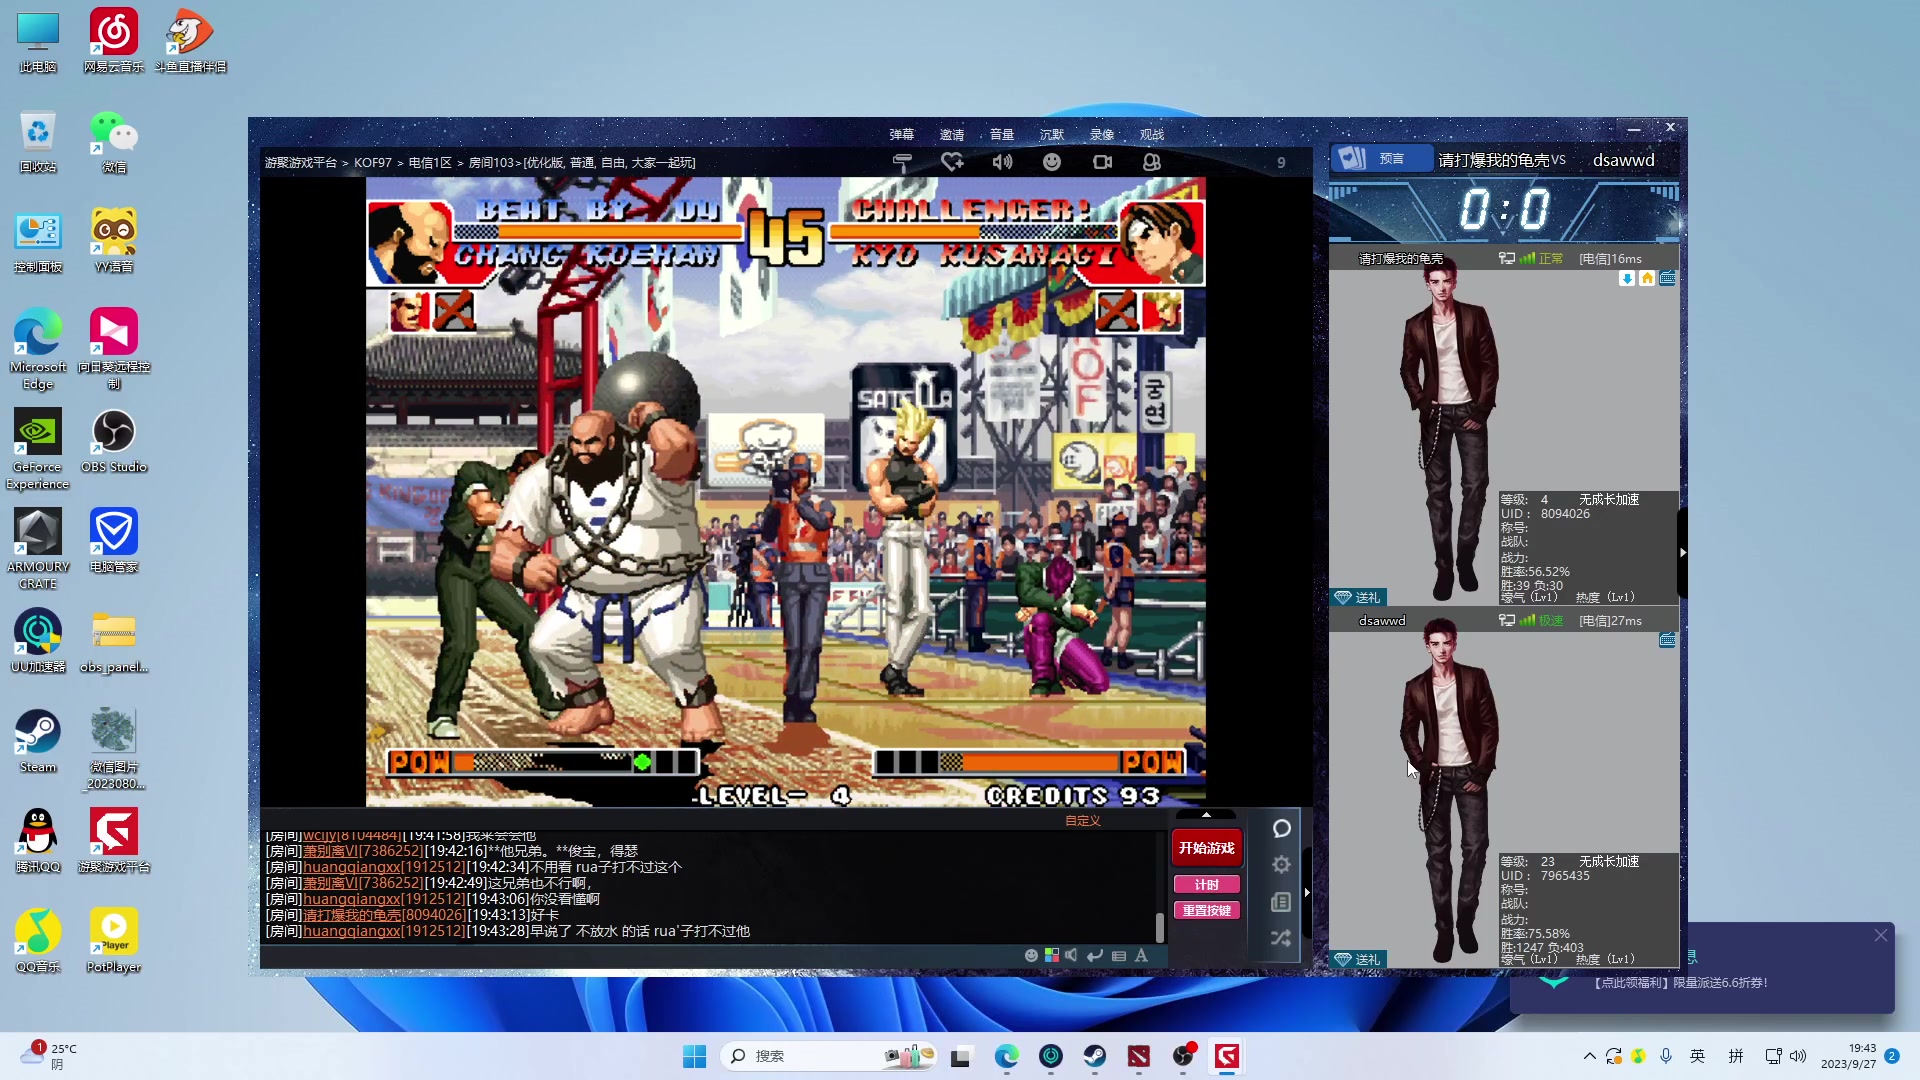Open PotPlayer desktop shortcut

click(114, 941)
